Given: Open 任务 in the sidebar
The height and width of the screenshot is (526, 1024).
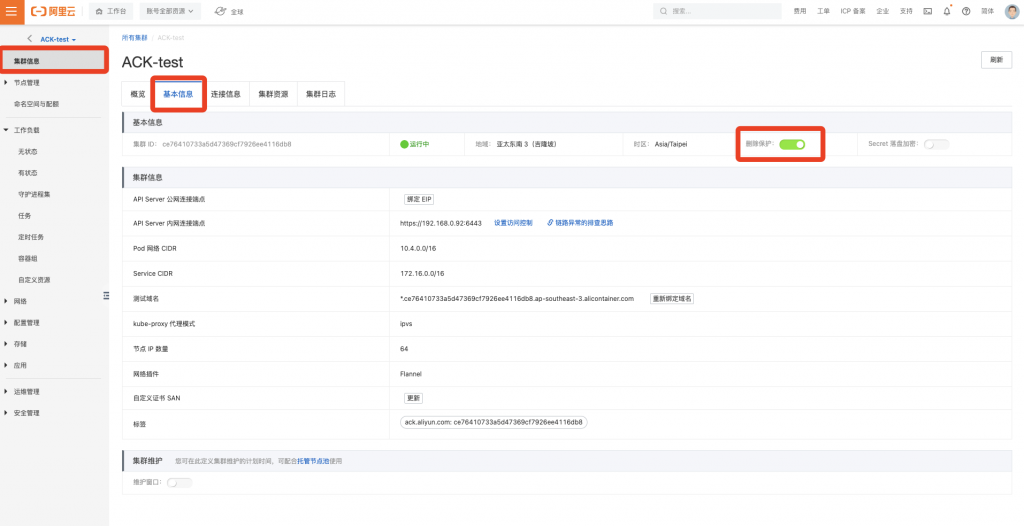Looking at the screenshot, I should (x=24, y=216).
